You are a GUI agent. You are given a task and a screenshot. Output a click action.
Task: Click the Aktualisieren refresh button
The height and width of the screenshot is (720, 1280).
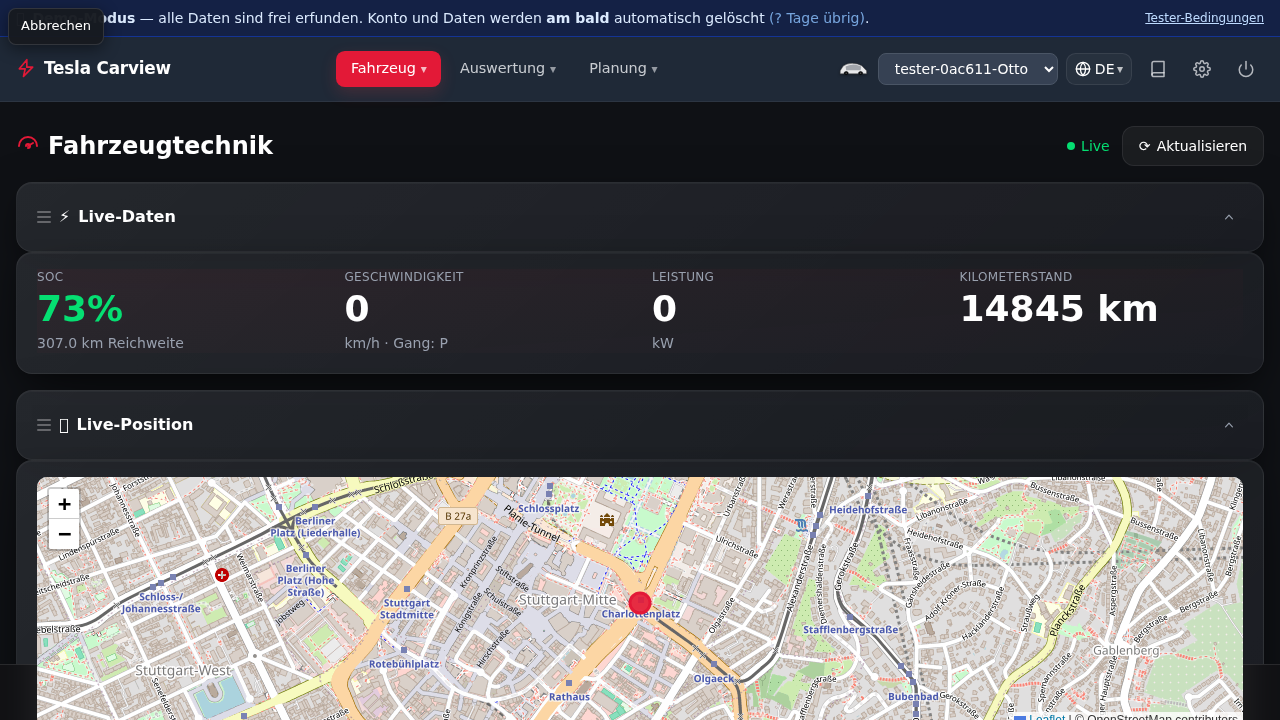pyautogui.click(x=1193, y=146)
